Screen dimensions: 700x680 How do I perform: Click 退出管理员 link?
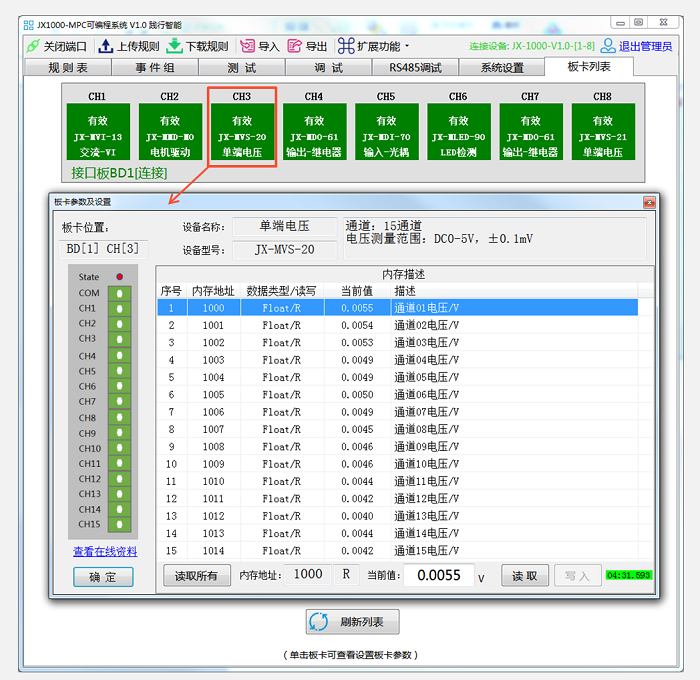pyautogui.click(x=645, y=46)
